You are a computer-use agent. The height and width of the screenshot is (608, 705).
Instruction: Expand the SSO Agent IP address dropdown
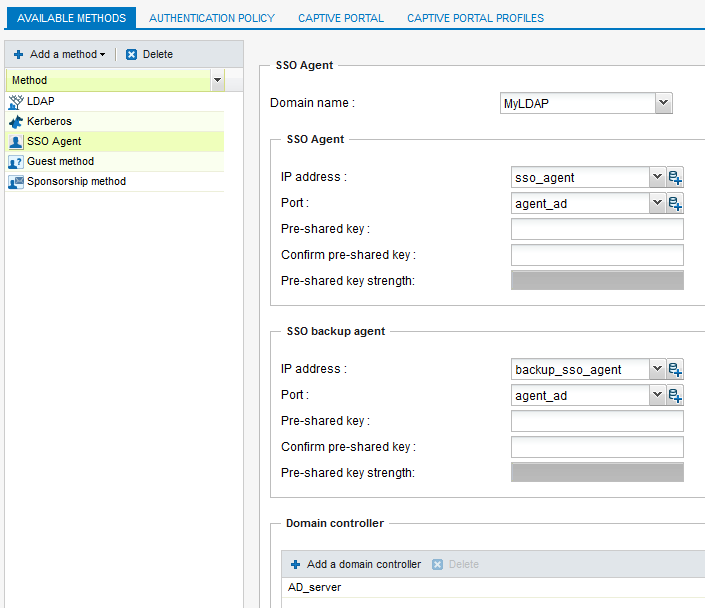657,177
